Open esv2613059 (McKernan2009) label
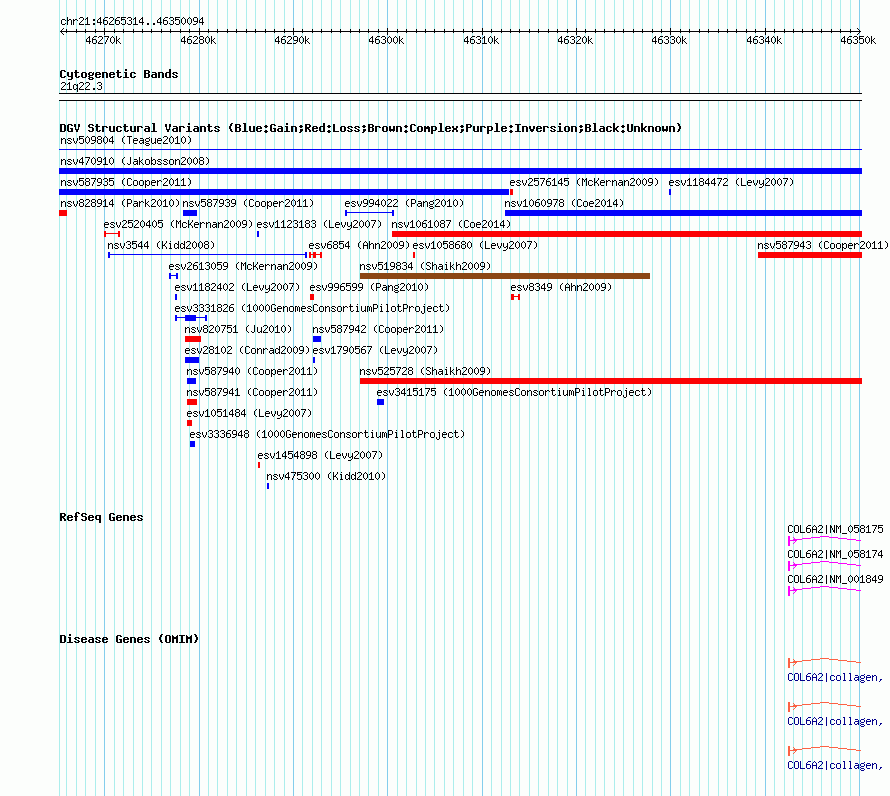Viewport: 890px width, 796px height. 243,266
